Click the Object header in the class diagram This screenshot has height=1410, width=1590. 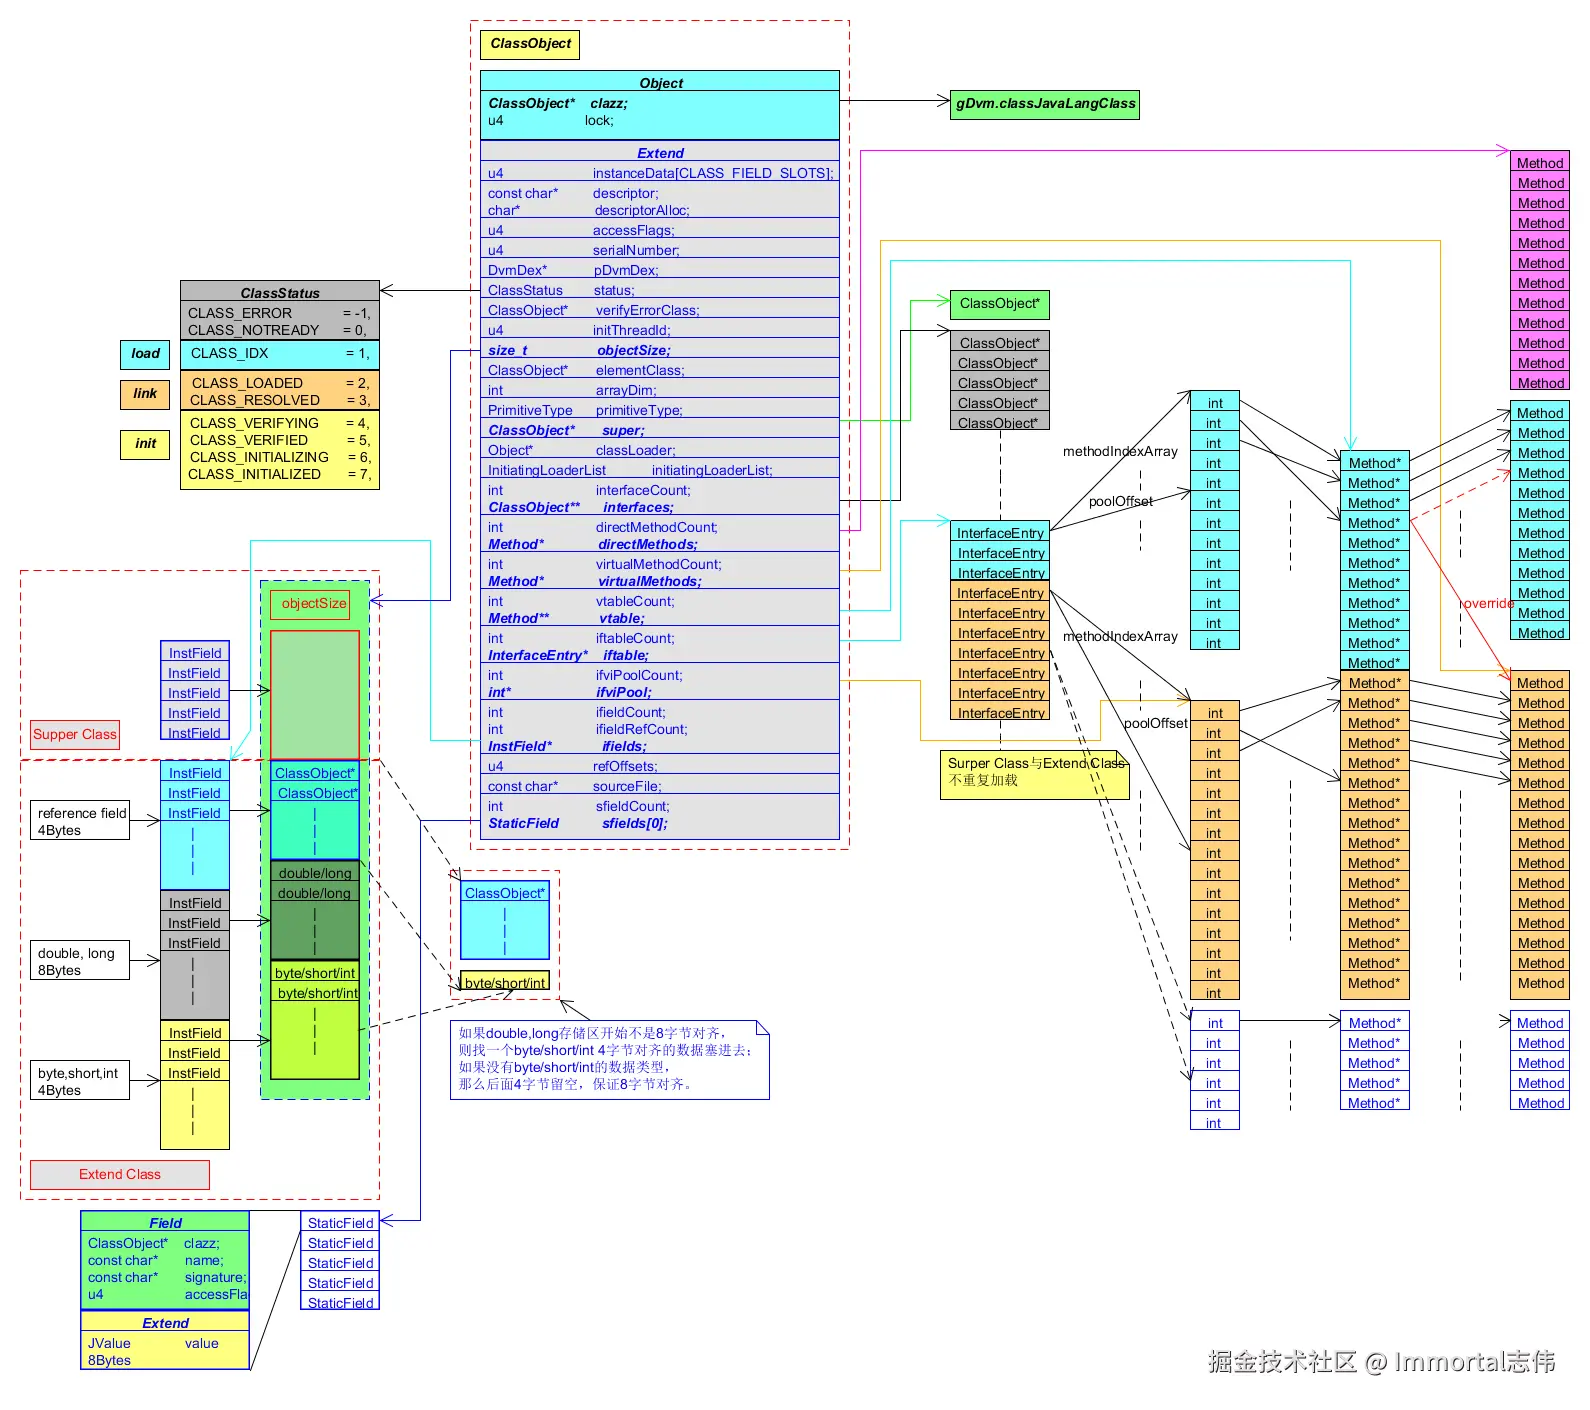pos(660,82)
